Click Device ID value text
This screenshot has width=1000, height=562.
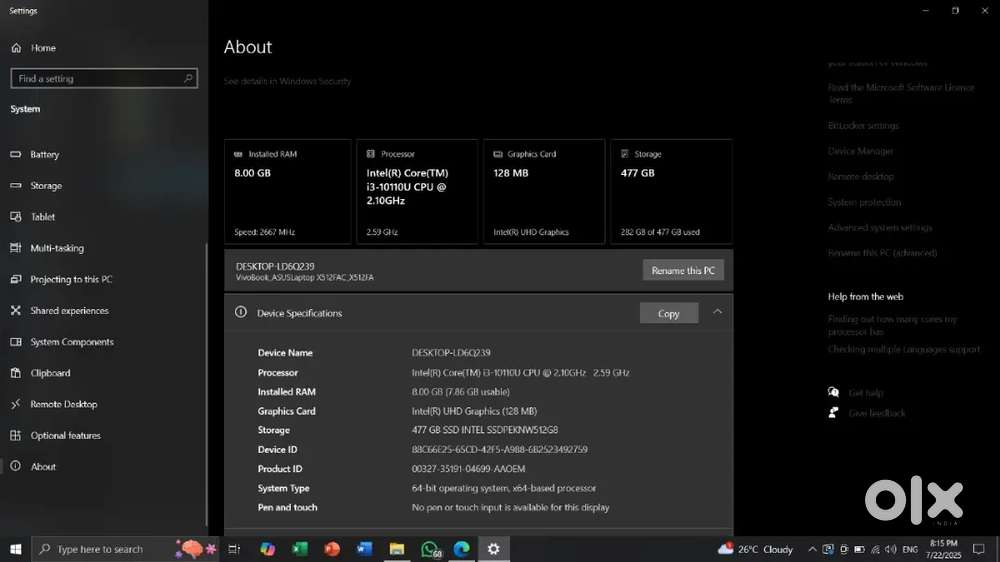tap(499, 450)
